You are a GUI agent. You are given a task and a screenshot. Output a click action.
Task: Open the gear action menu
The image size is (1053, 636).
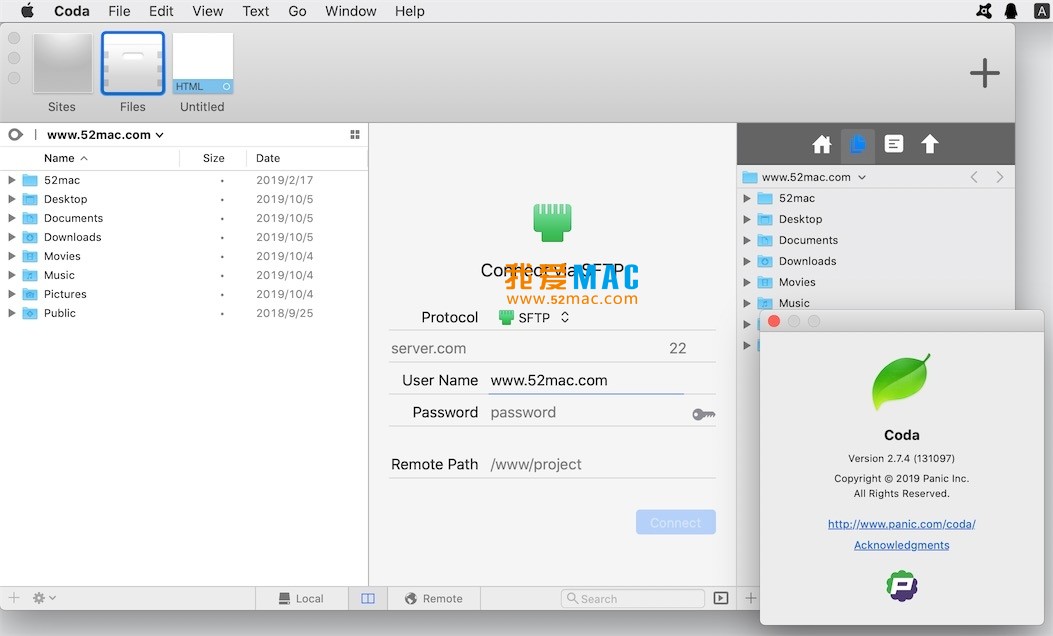(44, 598)
